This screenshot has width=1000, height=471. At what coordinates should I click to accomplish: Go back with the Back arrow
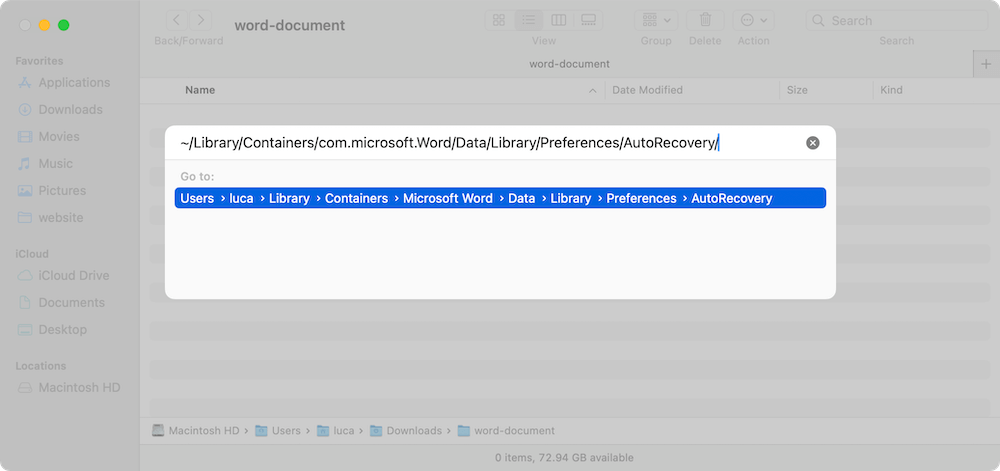click(177, 20)
